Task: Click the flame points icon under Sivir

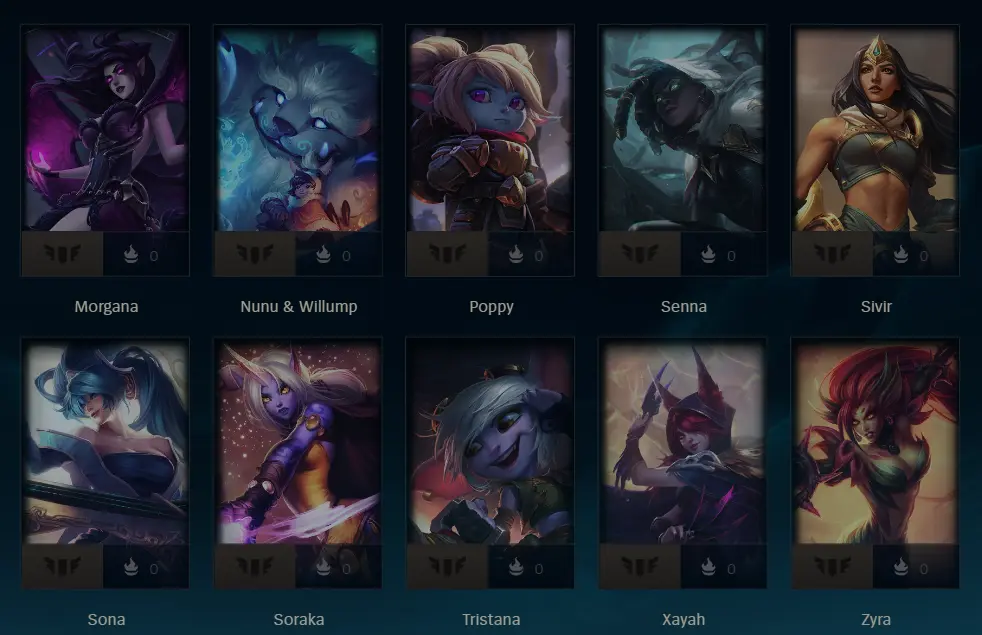Action: (901, 254)
